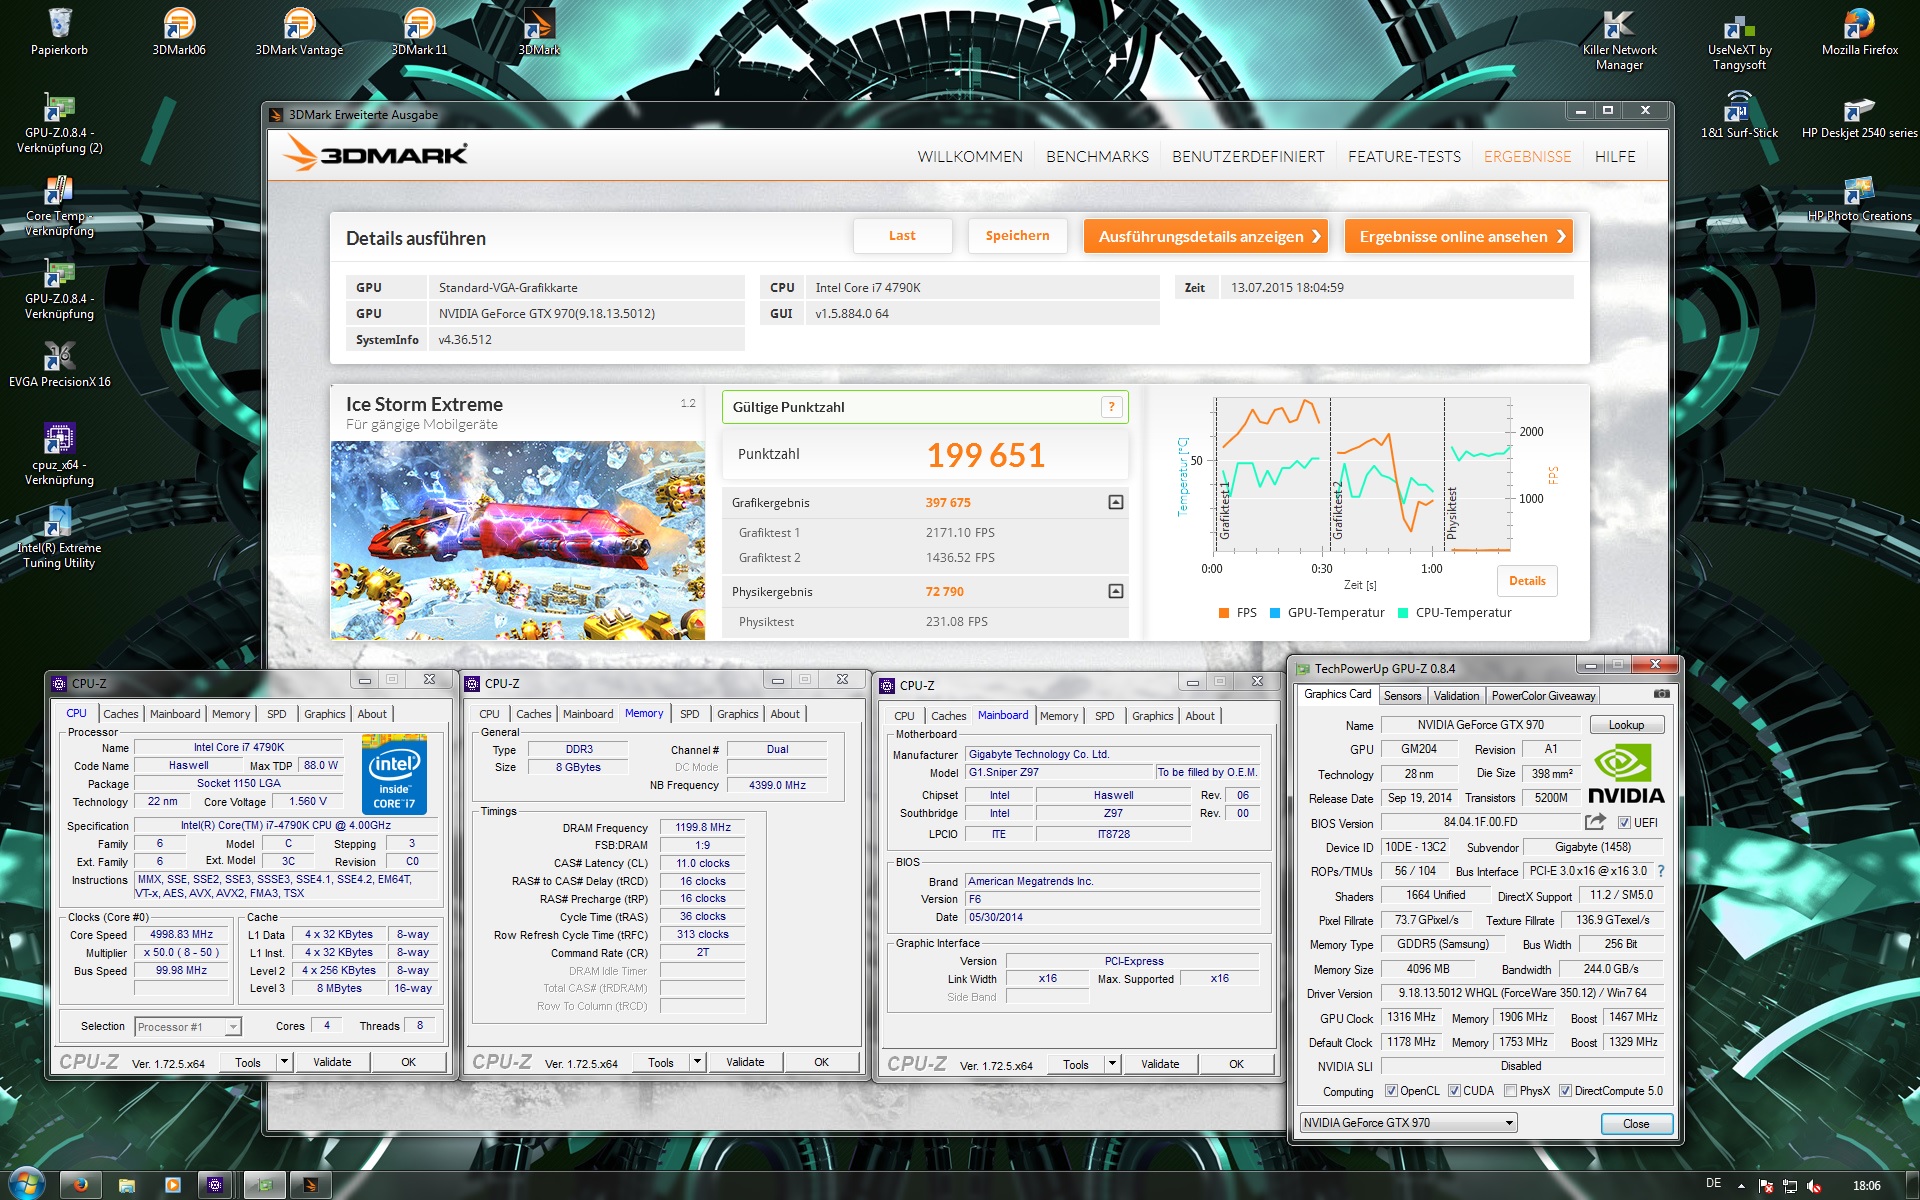Click the Close button in GPU-Z

(1636, 1124)
